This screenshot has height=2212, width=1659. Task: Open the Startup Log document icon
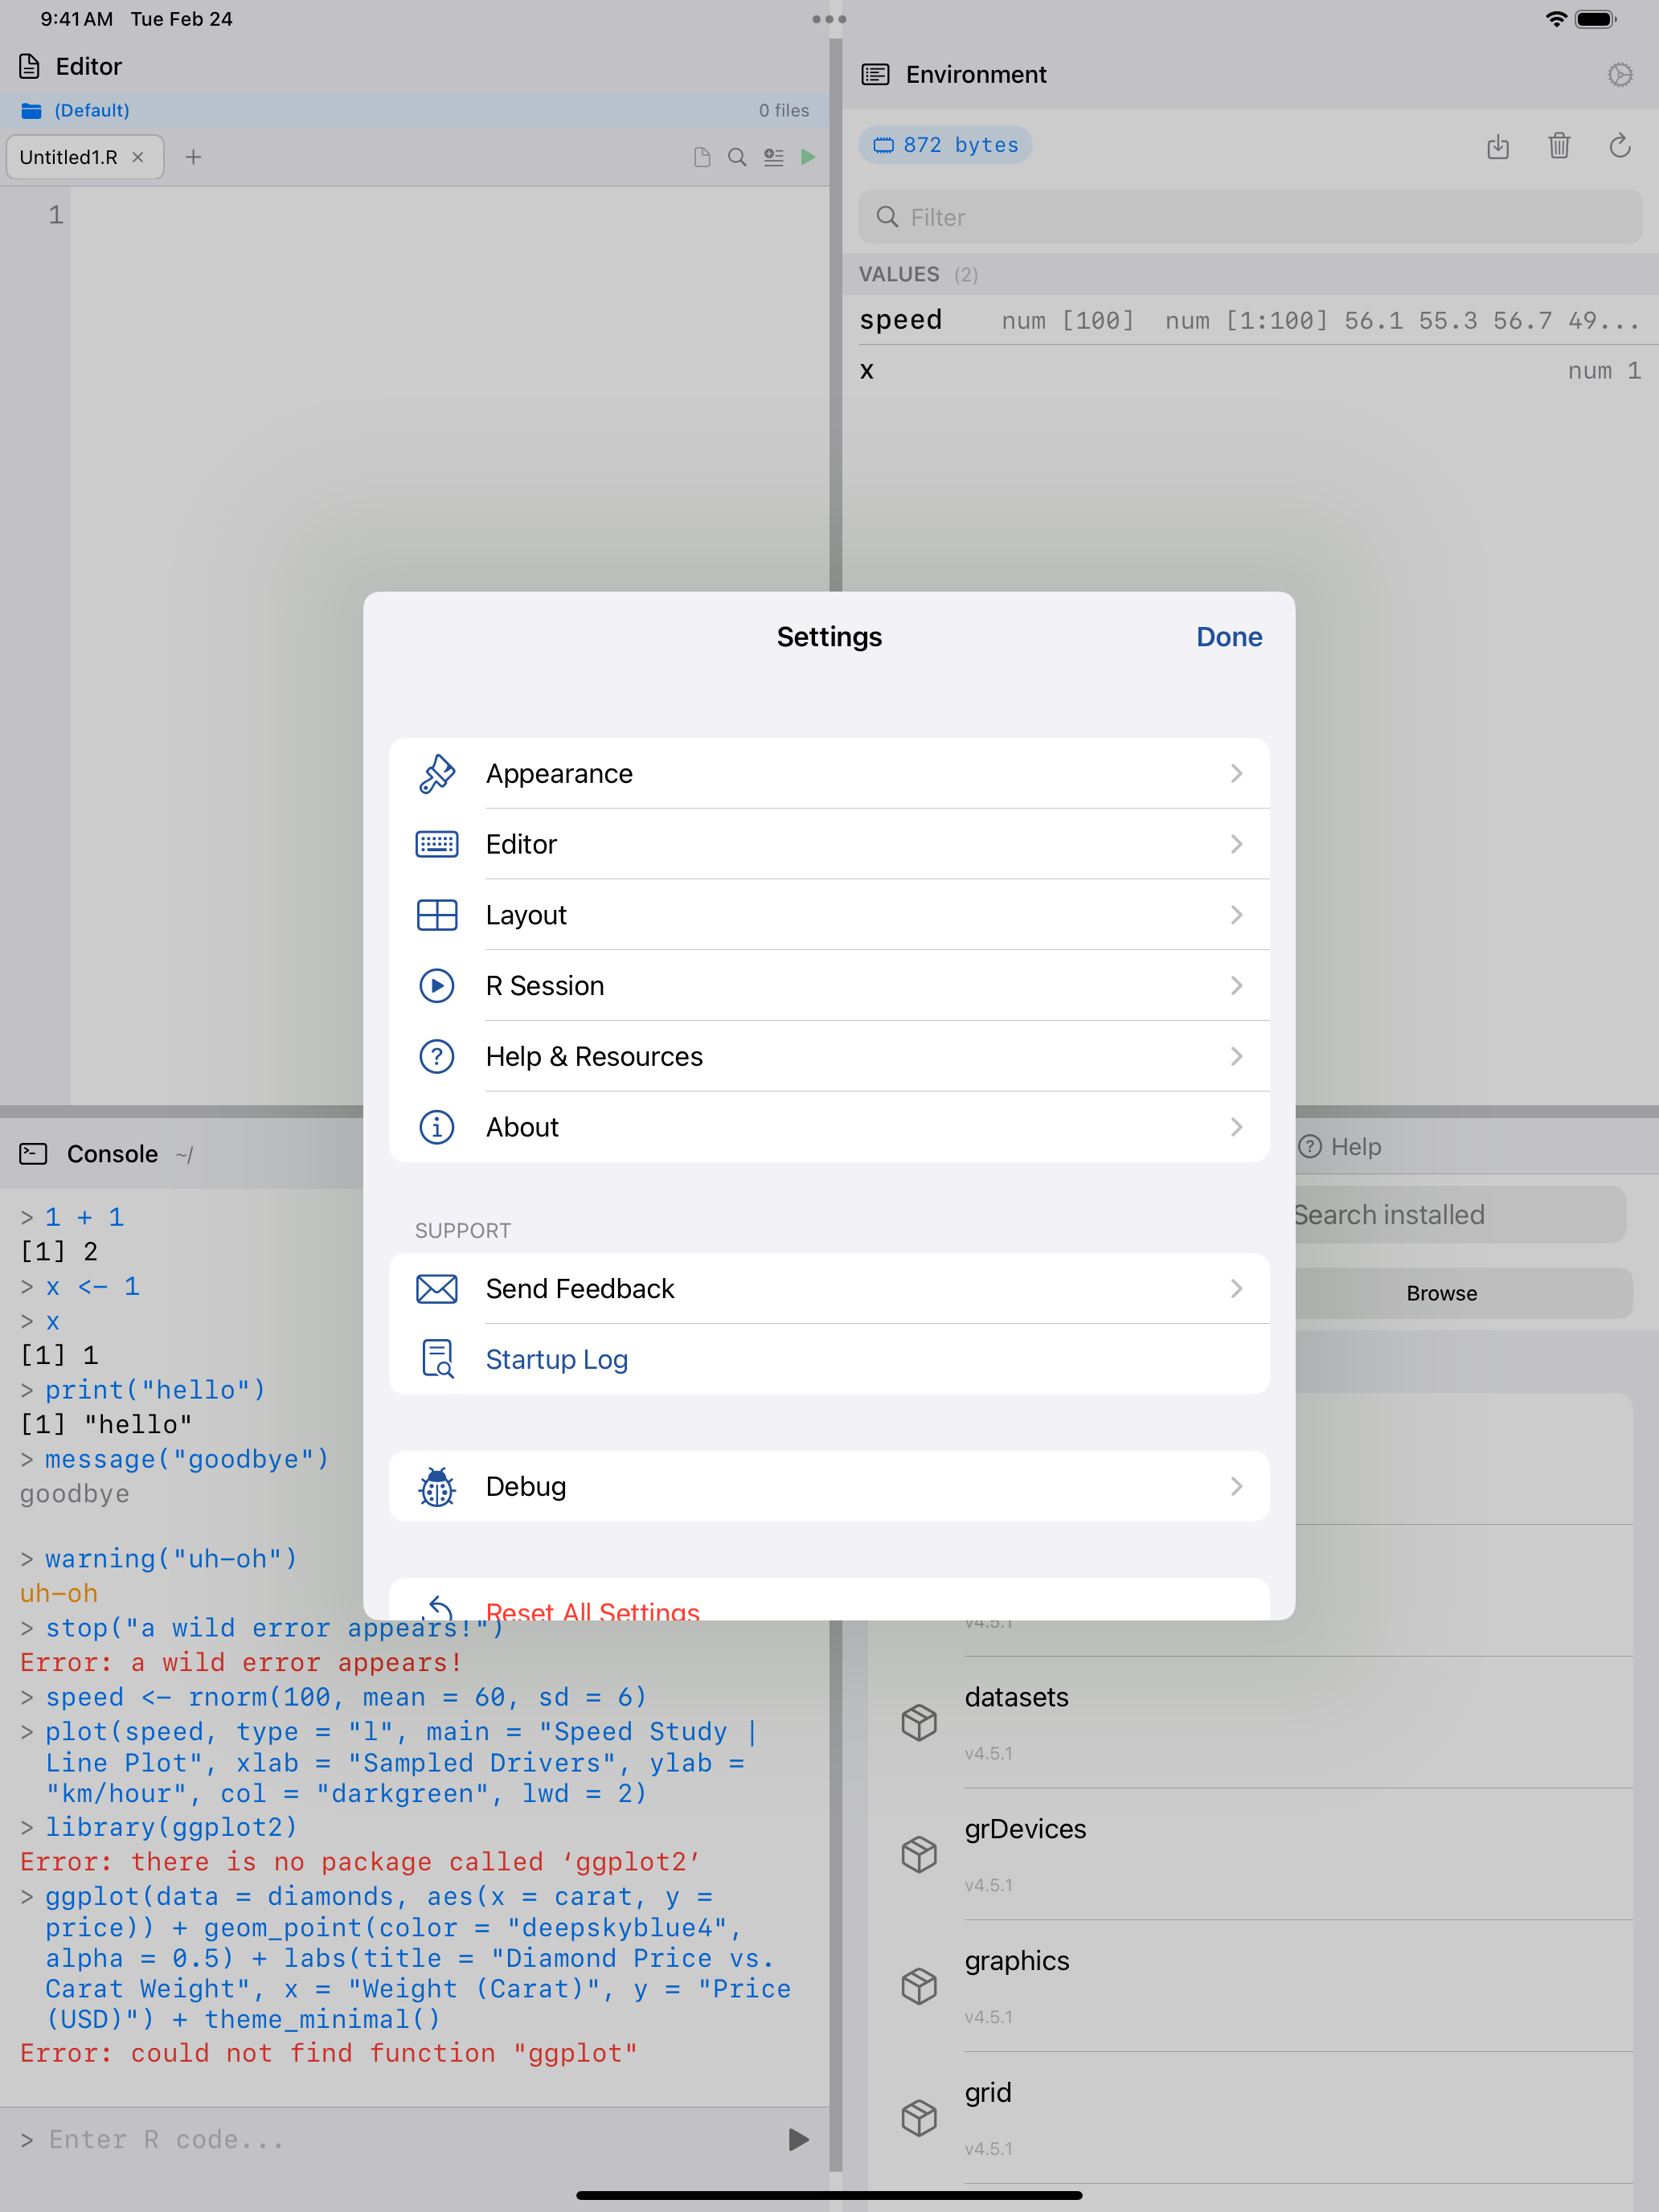point(437,1359)
